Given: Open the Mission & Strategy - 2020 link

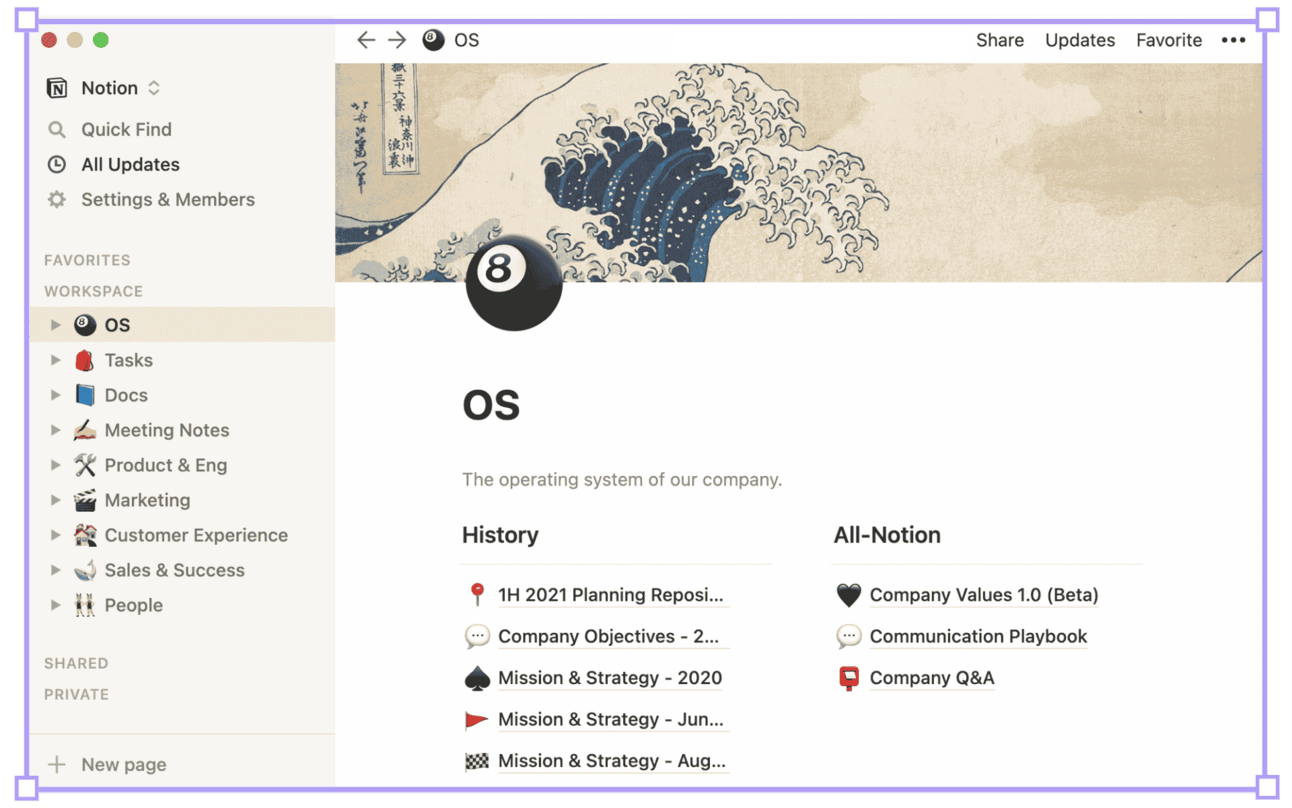Looking at the screenshot, I should (610, 678).
